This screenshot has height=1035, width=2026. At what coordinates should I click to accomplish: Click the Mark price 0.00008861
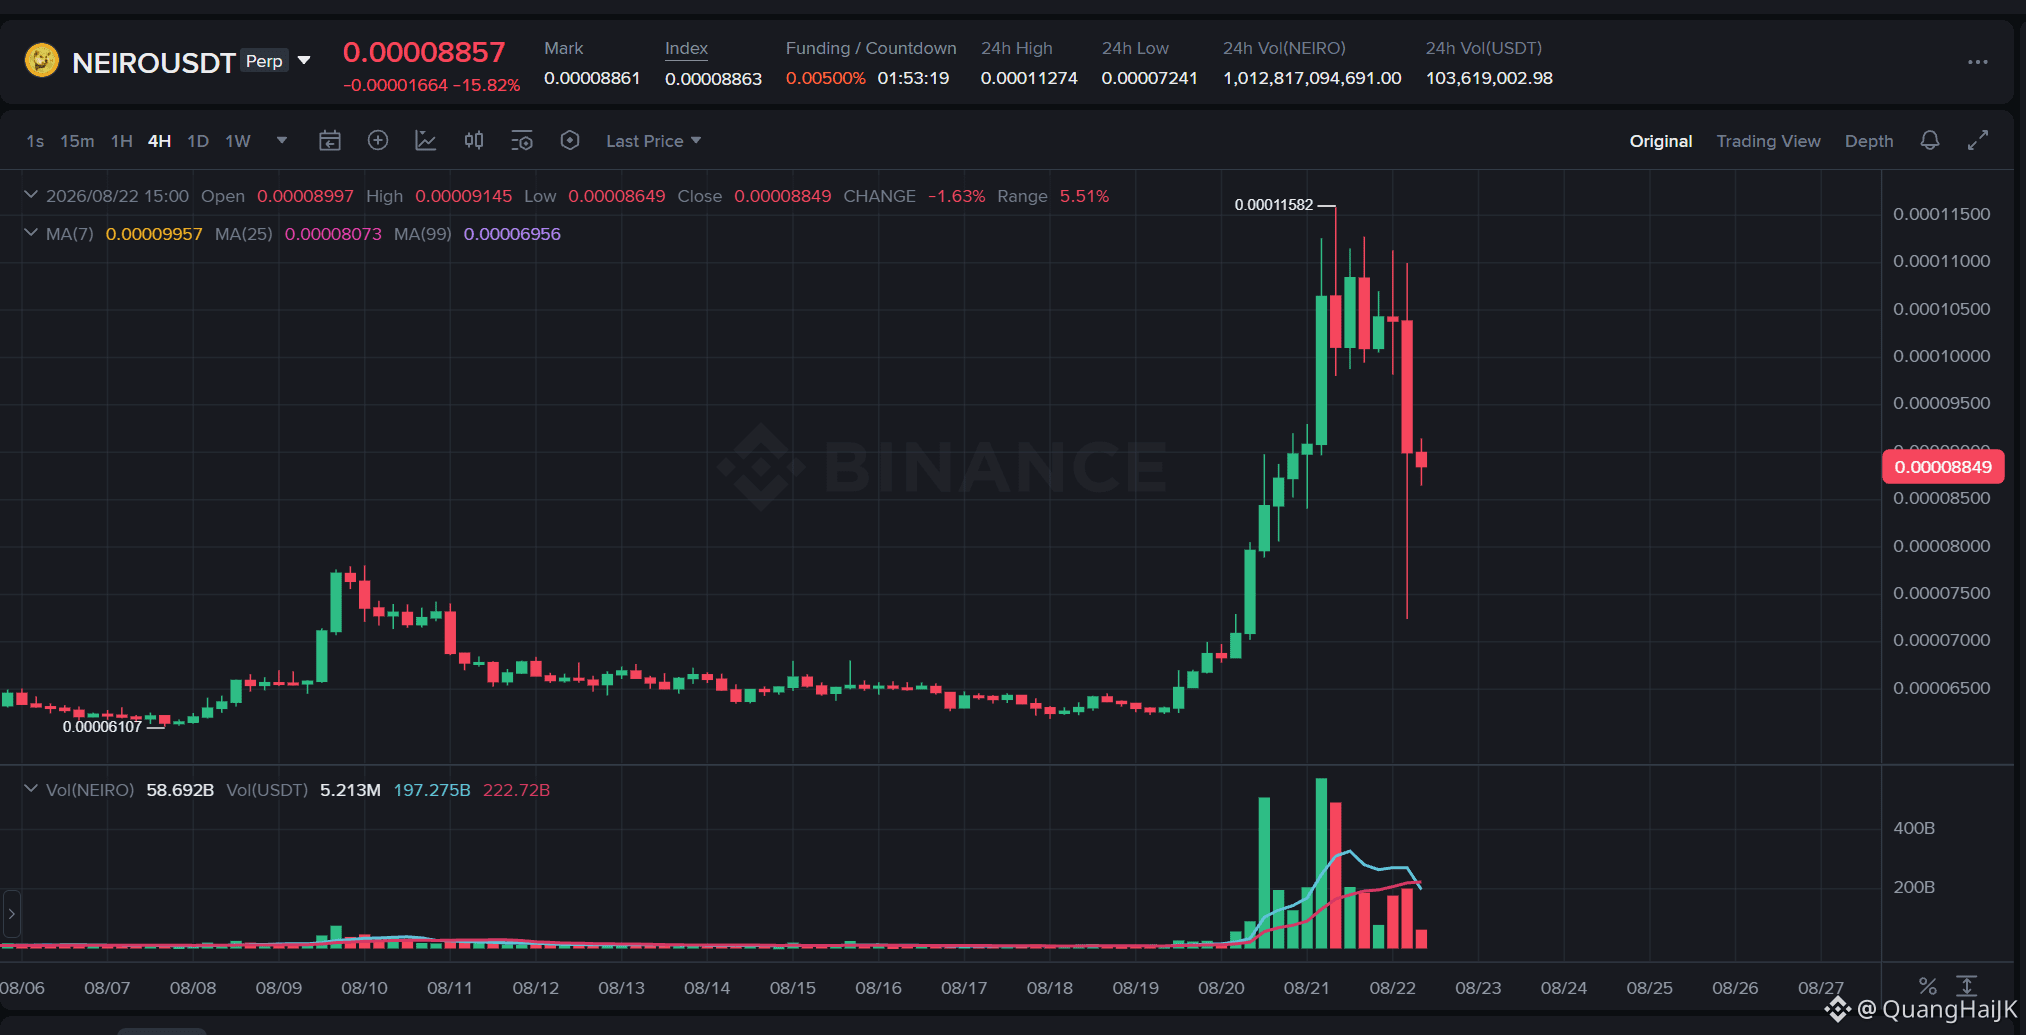[592, 78]
